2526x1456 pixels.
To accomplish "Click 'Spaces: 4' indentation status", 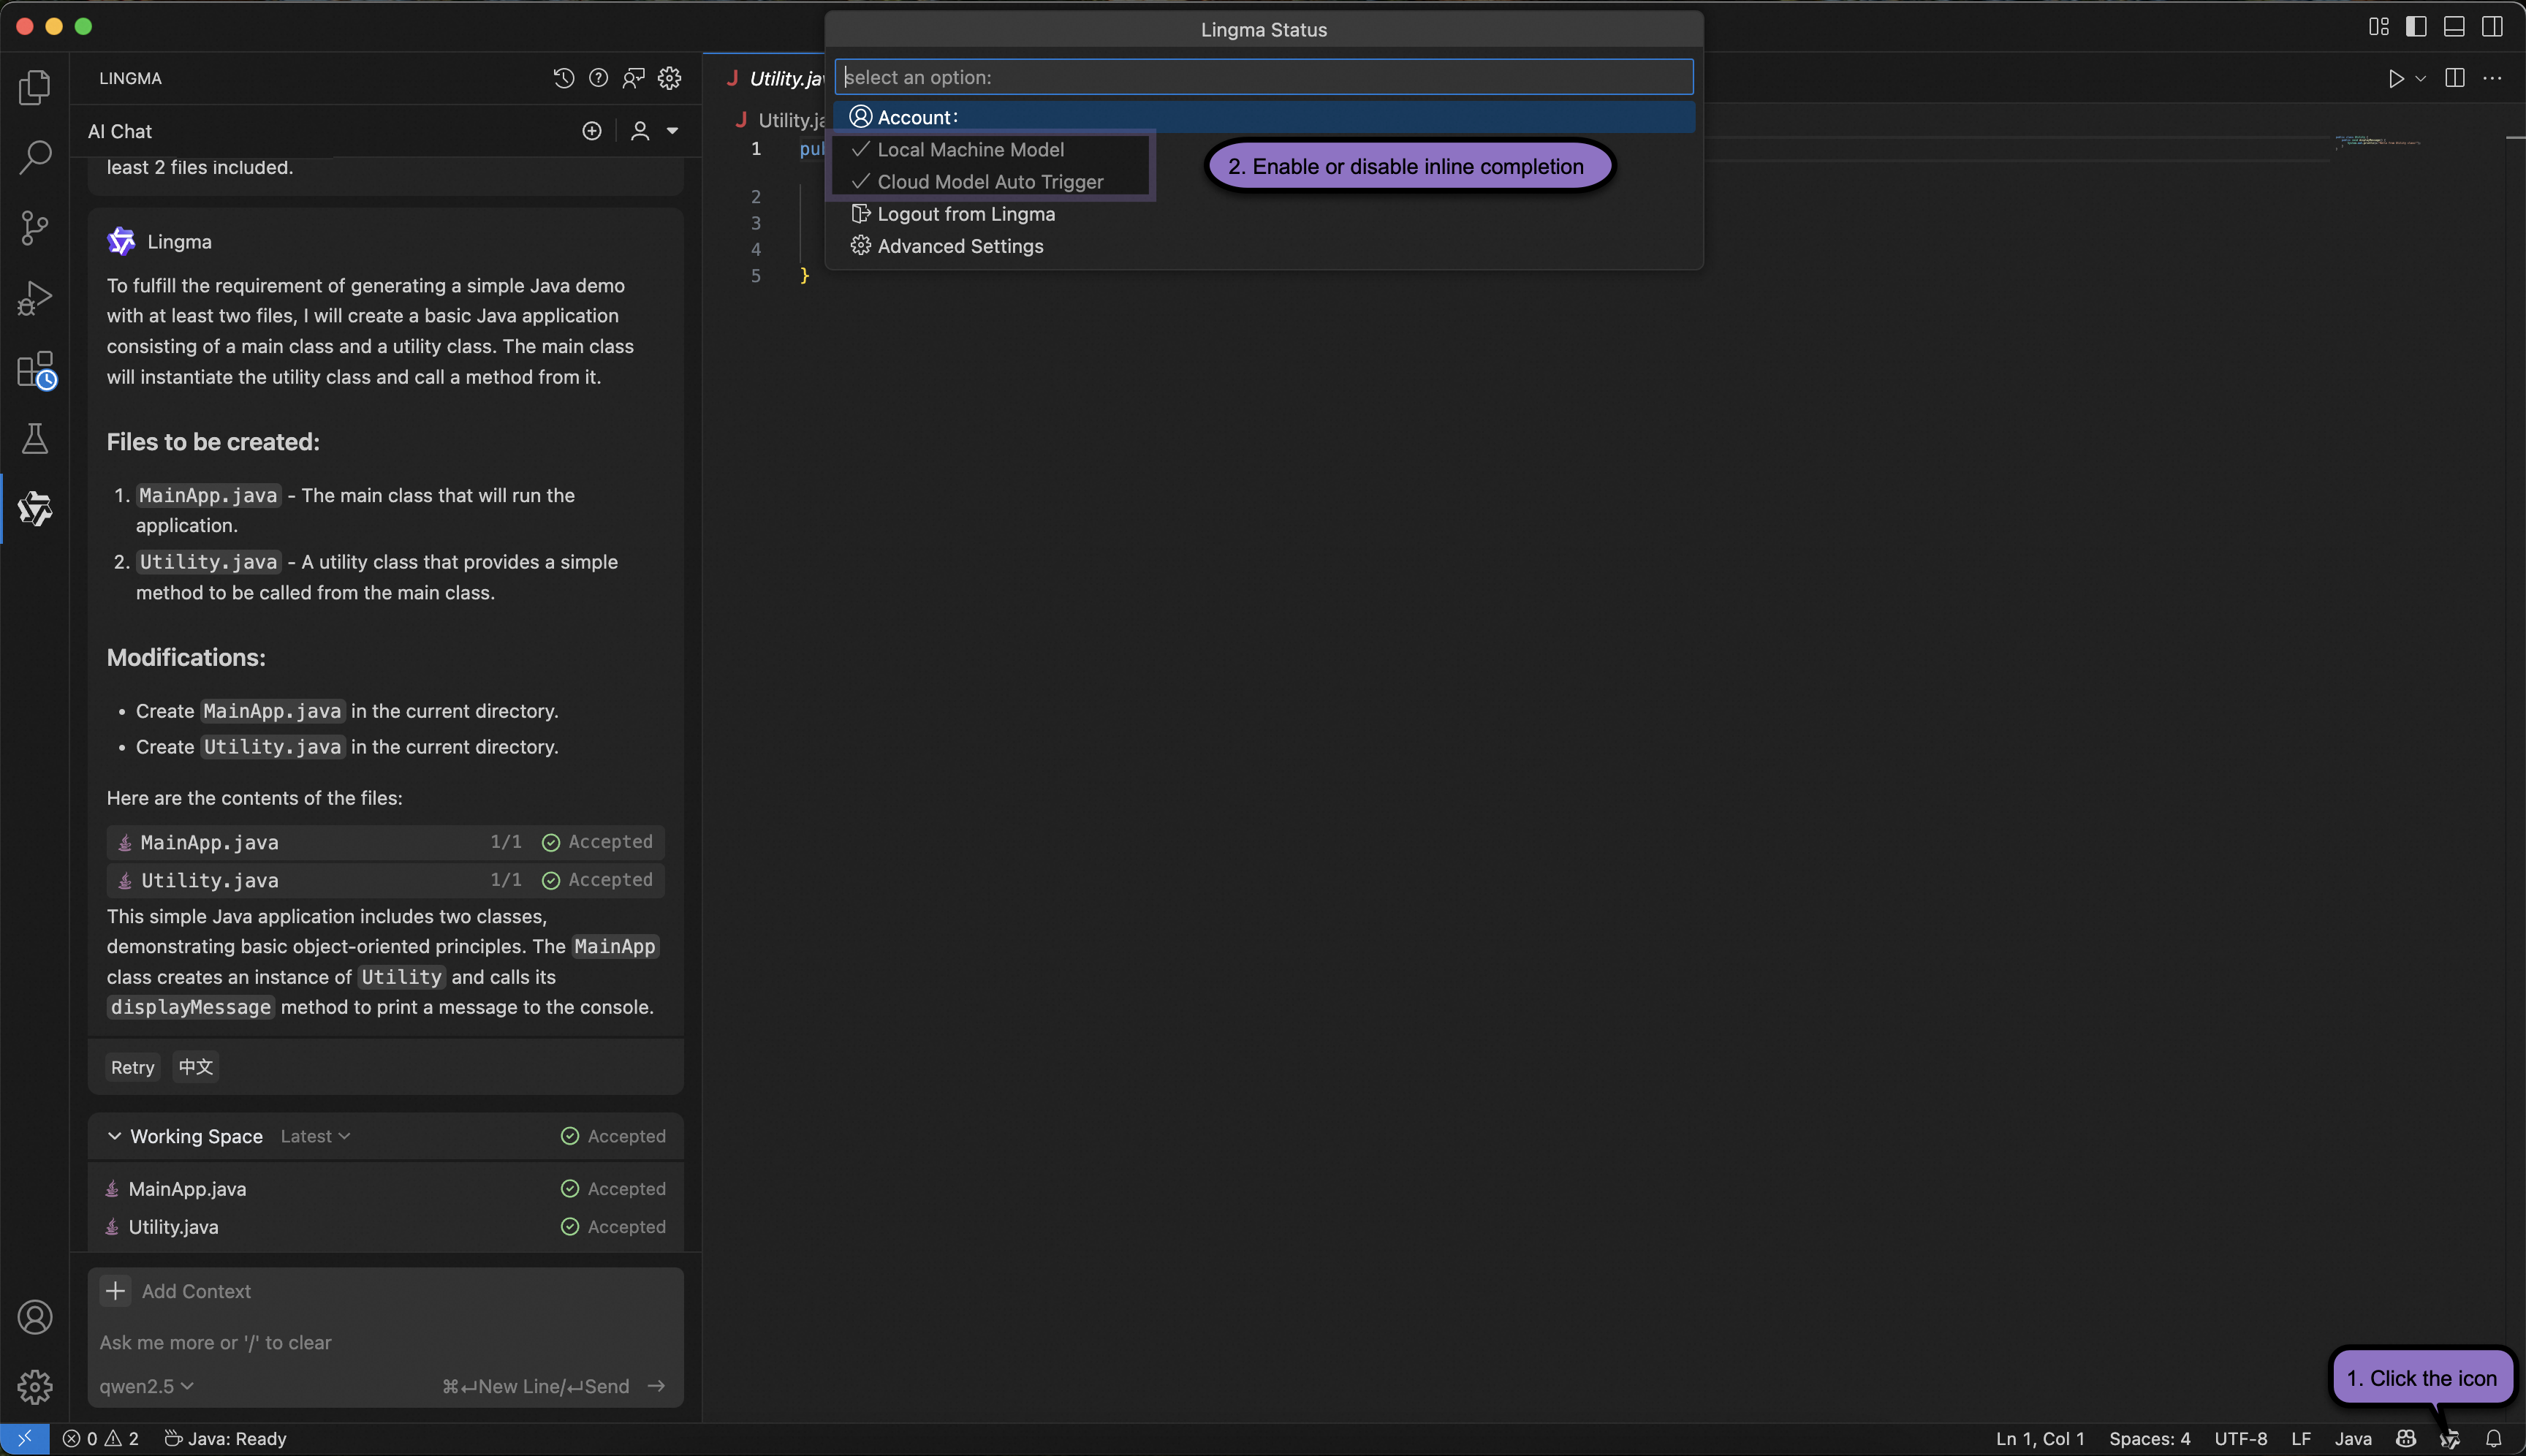I will pos(2150,1439).
